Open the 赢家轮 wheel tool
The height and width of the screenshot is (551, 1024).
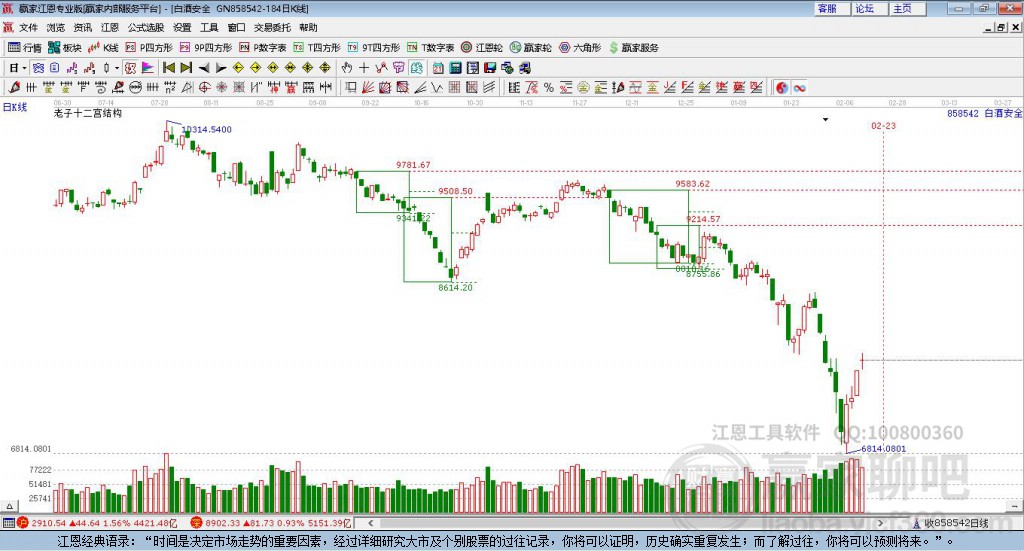530,48
